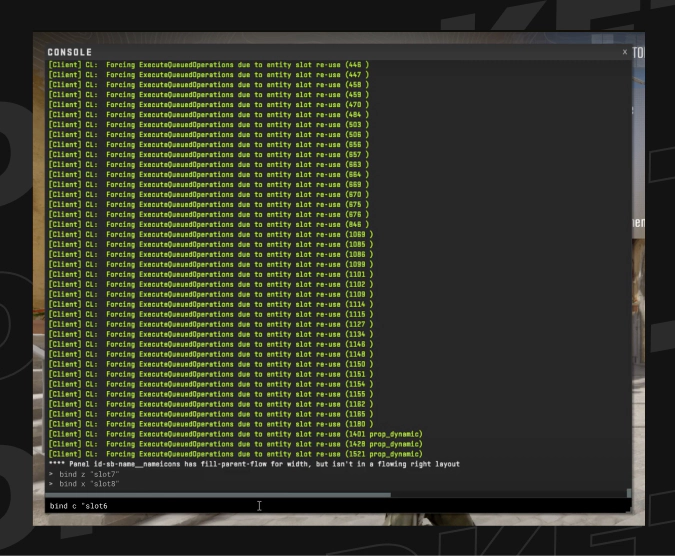Click the log entry for slot (1101 )
675x556 pixels.
210,274
